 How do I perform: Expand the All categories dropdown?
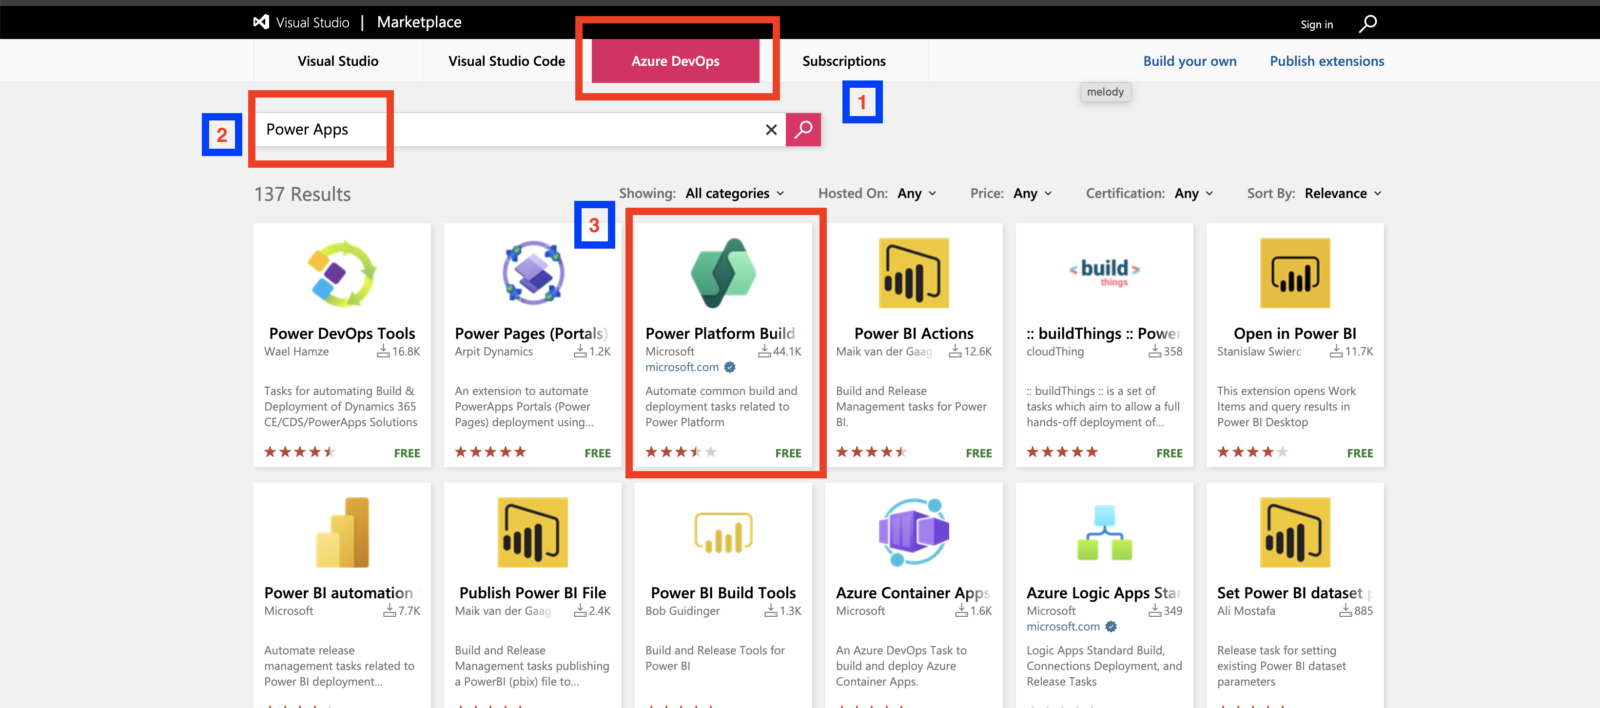[x=735, y=193]
